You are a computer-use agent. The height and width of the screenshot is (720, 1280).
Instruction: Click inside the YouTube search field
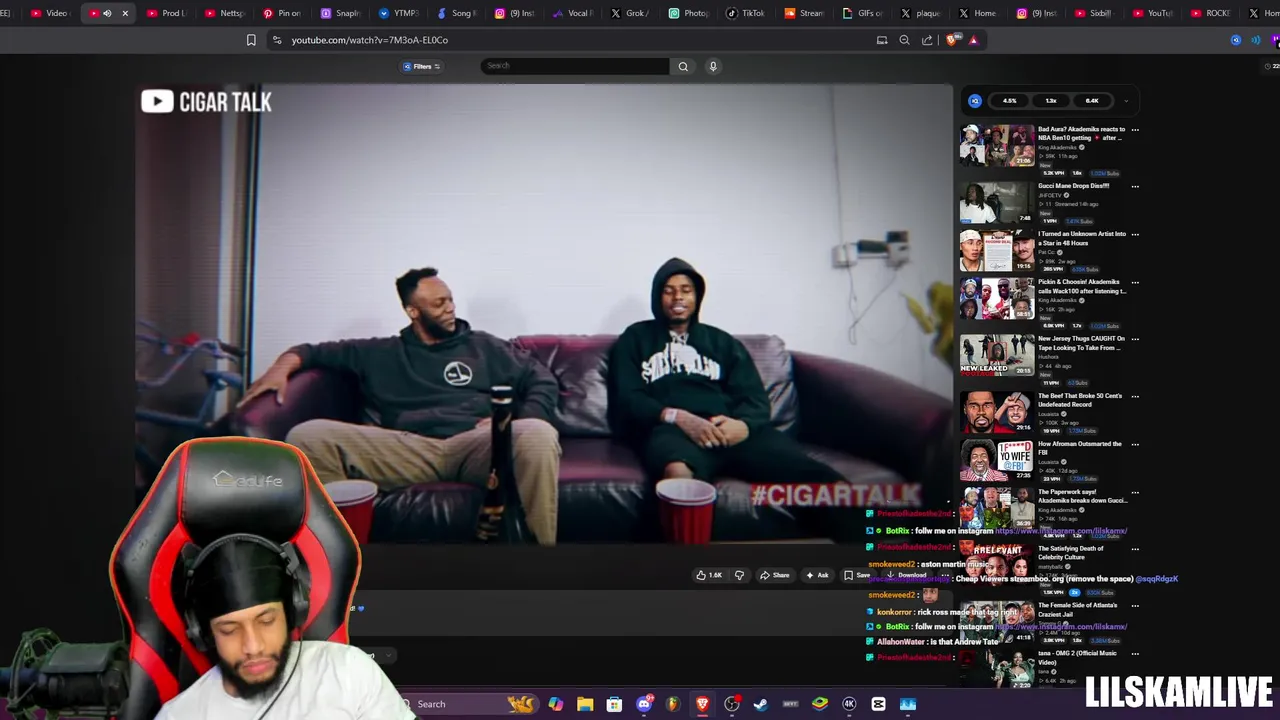[x=574, y=66]
